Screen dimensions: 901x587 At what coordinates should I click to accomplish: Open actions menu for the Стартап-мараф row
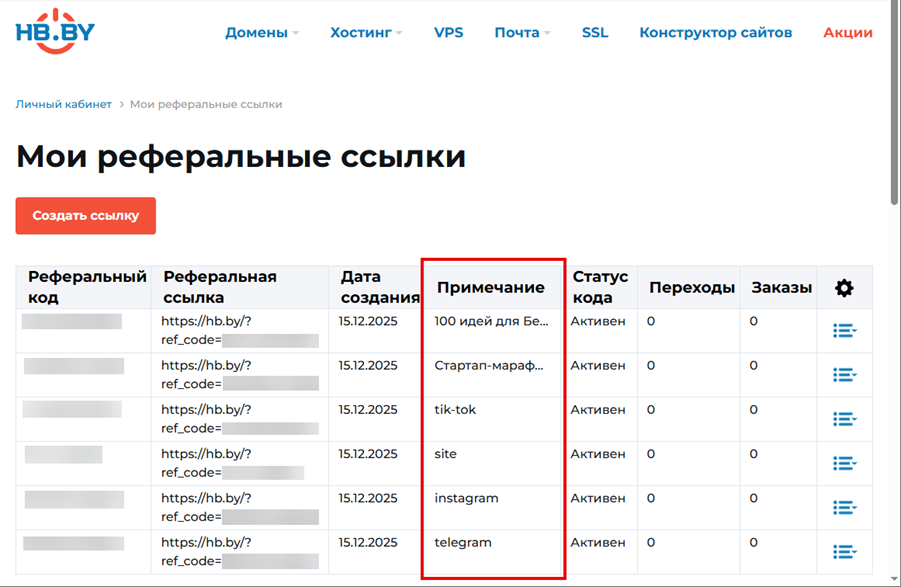(845, 375)
